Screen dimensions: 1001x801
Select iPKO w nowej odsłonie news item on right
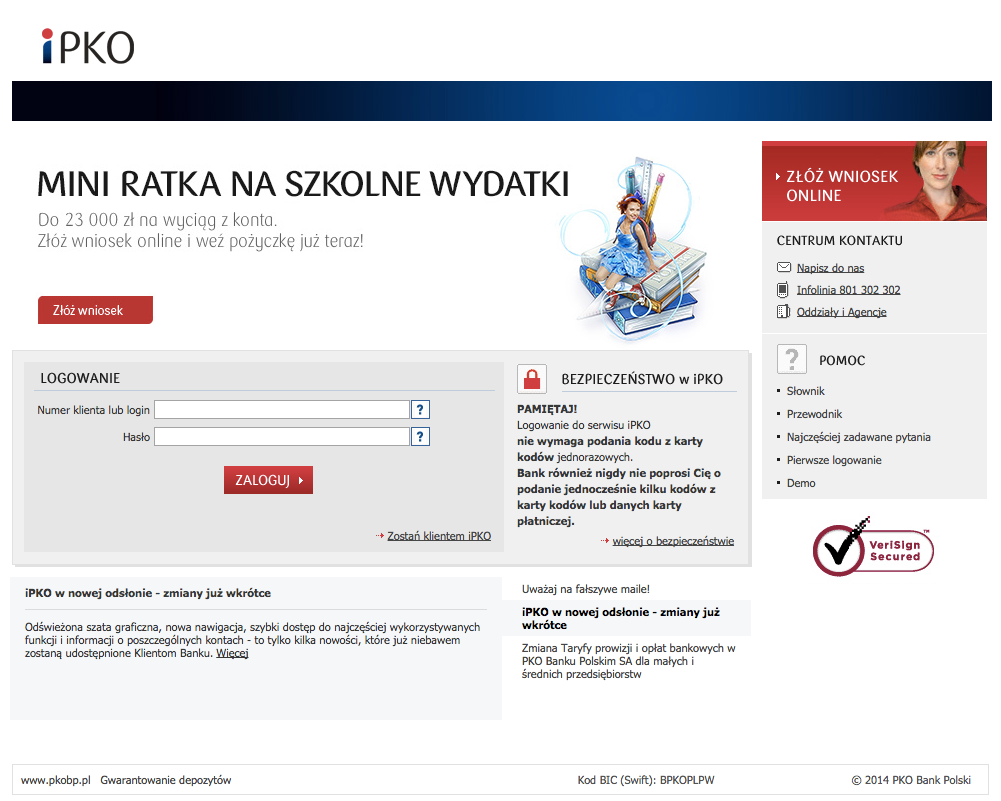[626, 618]
